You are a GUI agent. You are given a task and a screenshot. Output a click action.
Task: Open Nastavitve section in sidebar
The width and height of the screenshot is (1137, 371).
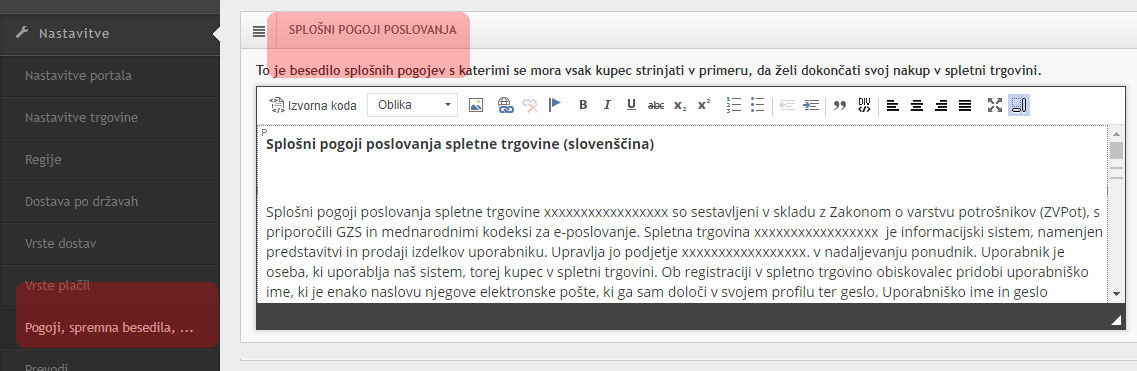click(109, 33)
